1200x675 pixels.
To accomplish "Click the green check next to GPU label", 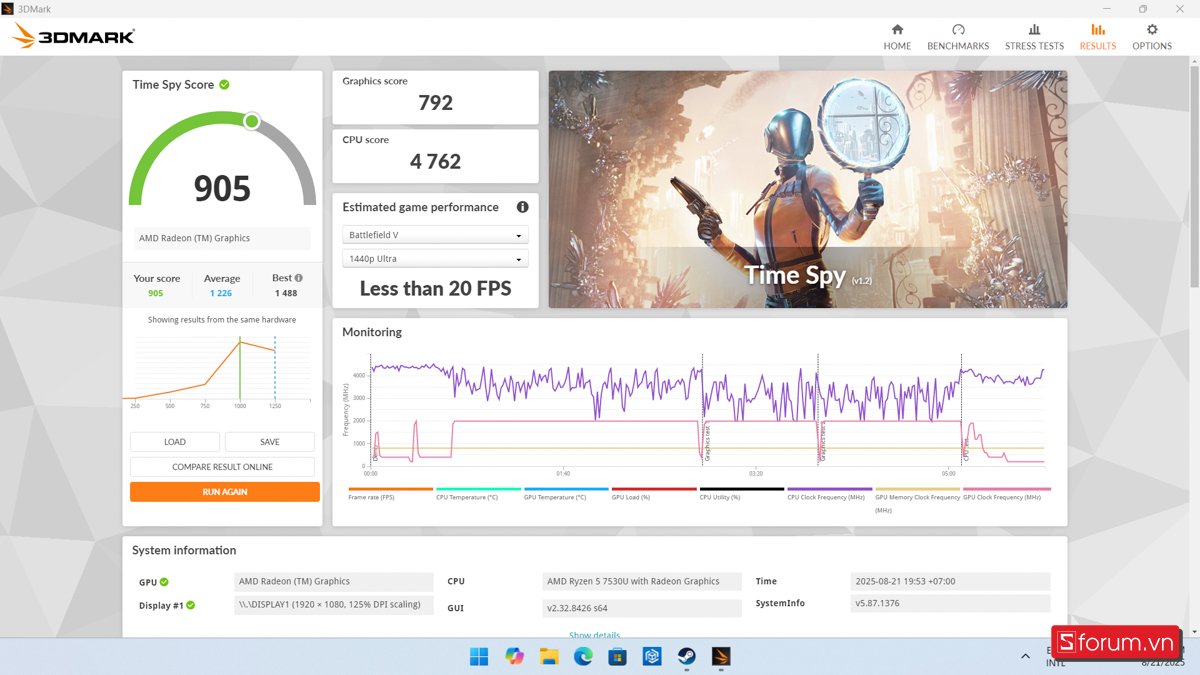I will tap(164, 582).
